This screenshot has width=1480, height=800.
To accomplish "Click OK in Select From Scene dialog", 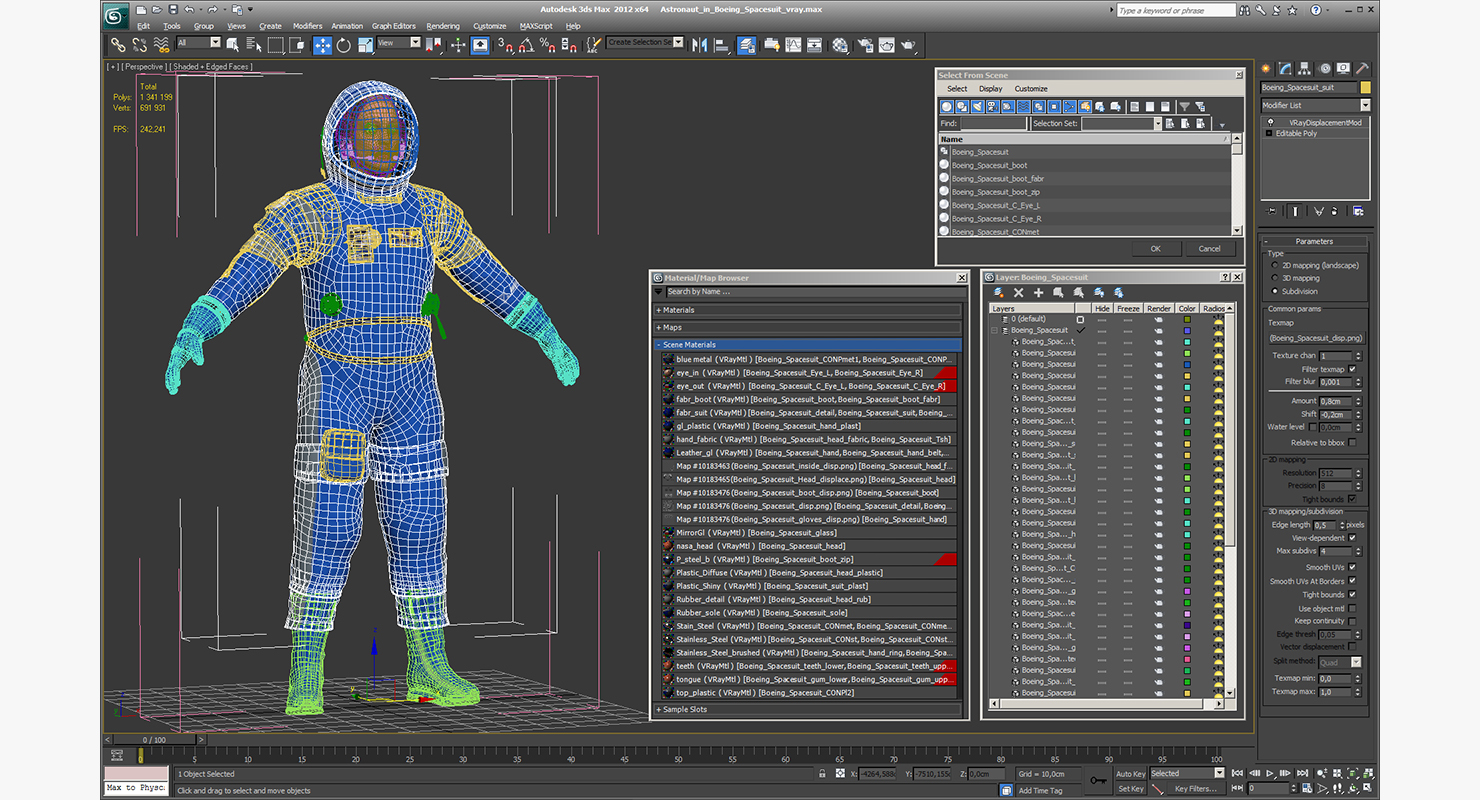I will tap(1156, 249).
